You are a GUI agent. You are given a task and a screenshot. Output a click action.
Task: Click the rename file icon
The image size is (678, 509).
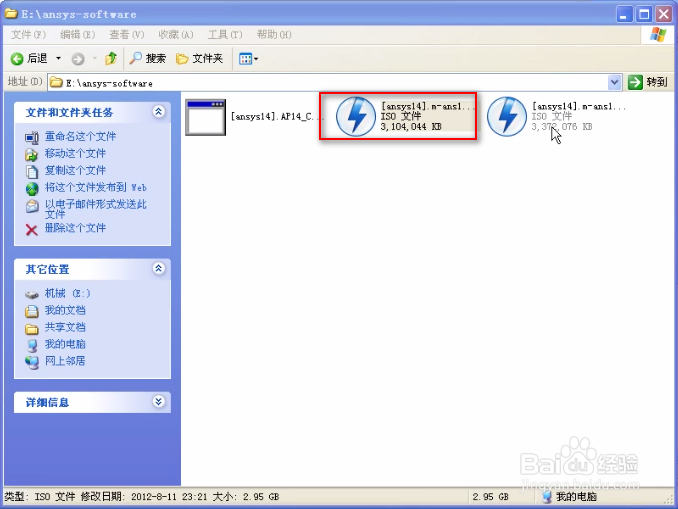(32, 138)
